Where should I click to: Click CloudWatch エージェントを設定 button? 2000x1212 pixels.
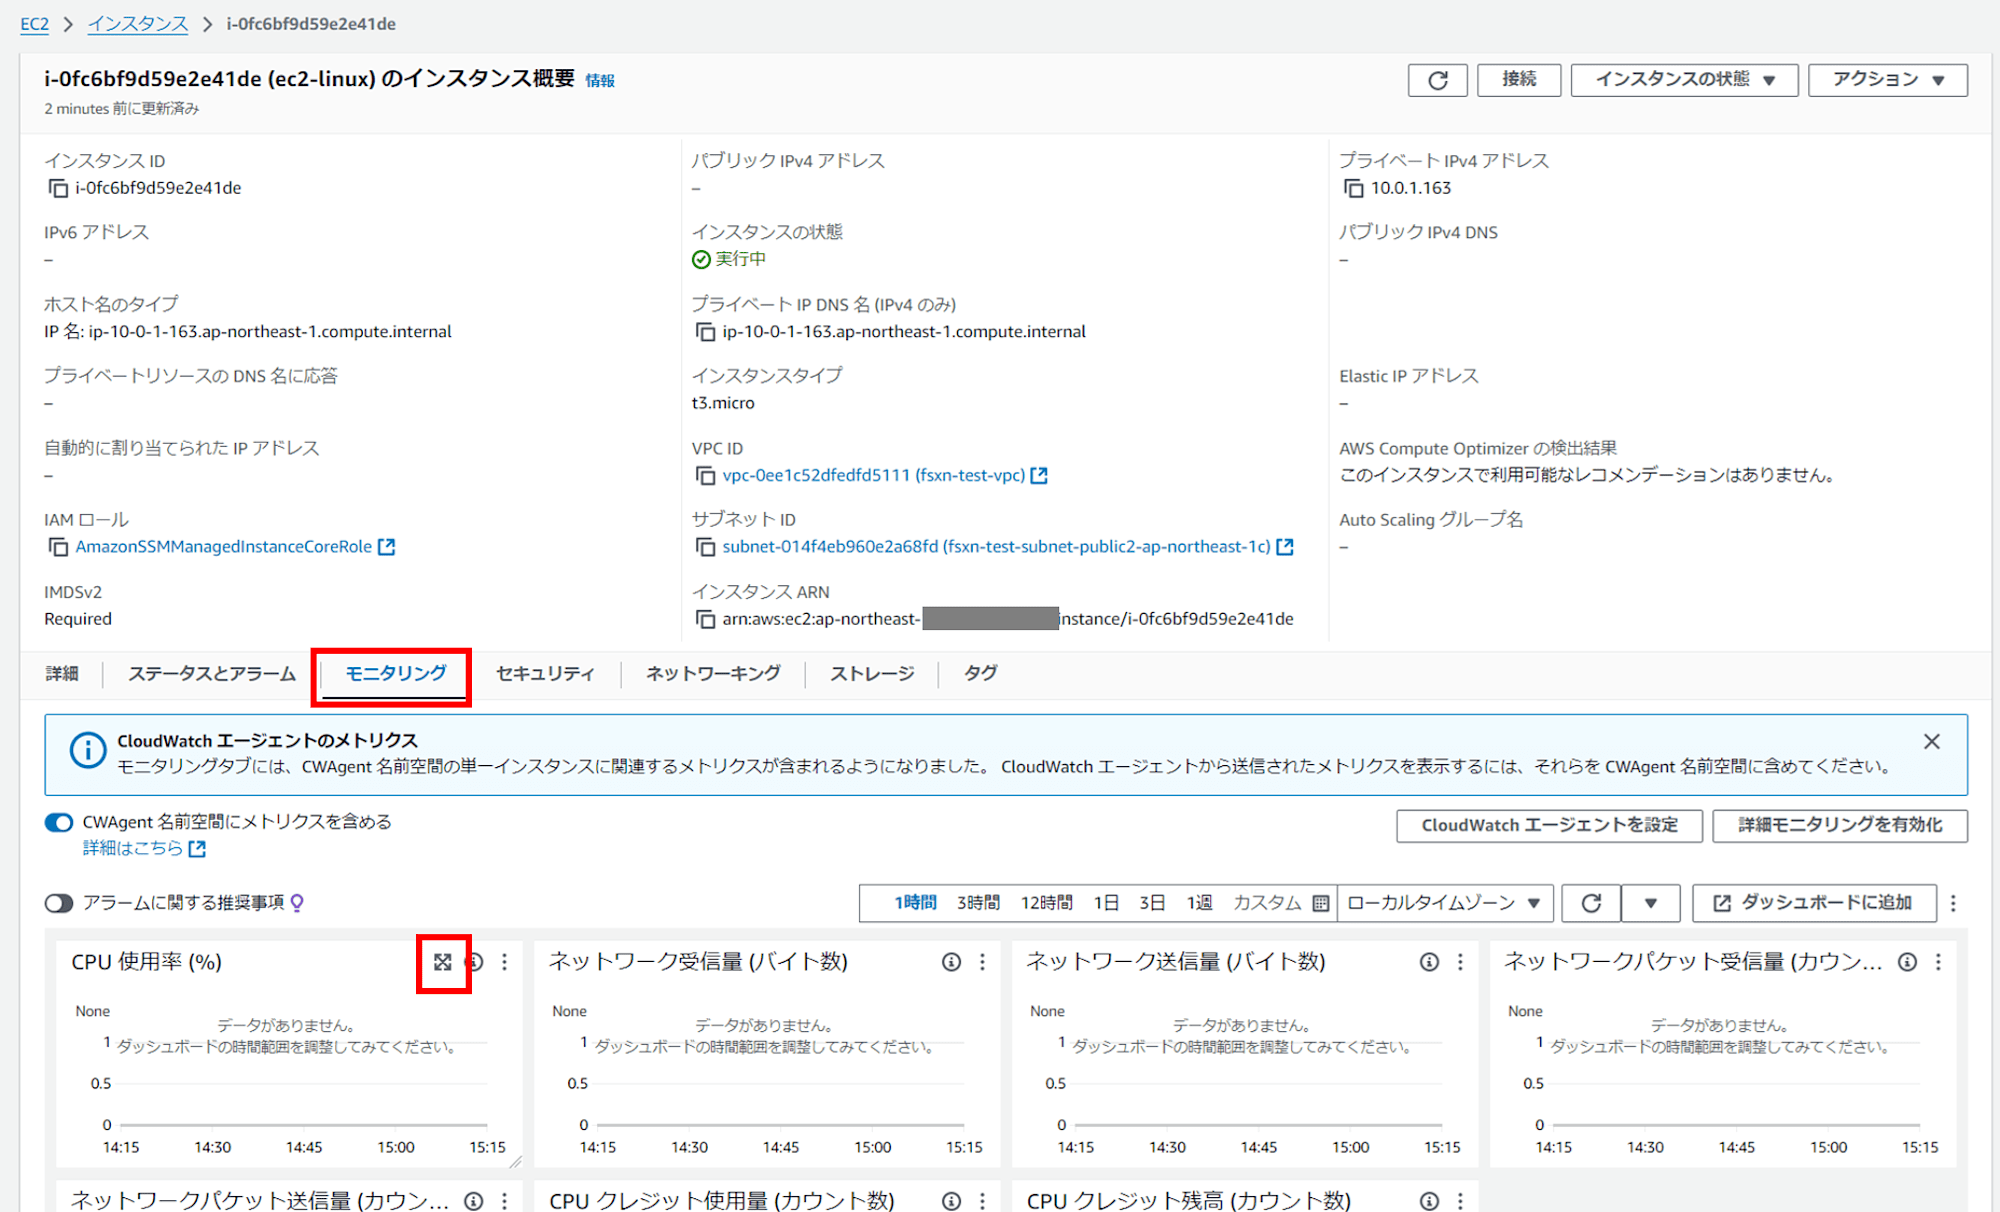point(1549,826)
